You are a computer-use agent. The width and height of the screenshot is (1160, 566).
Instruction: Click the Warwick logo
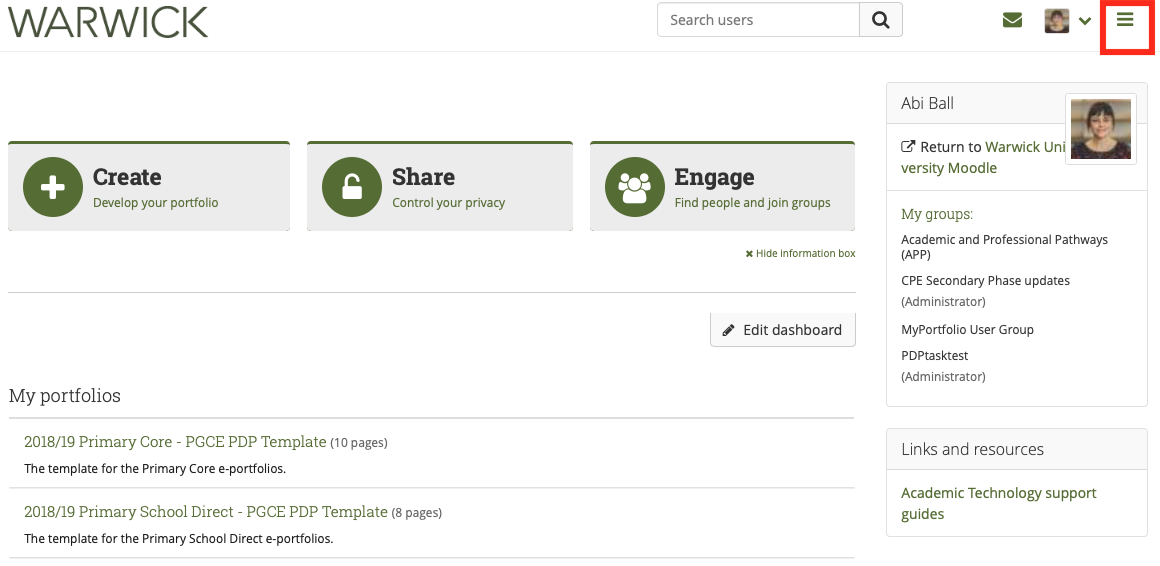coord(108,22)
